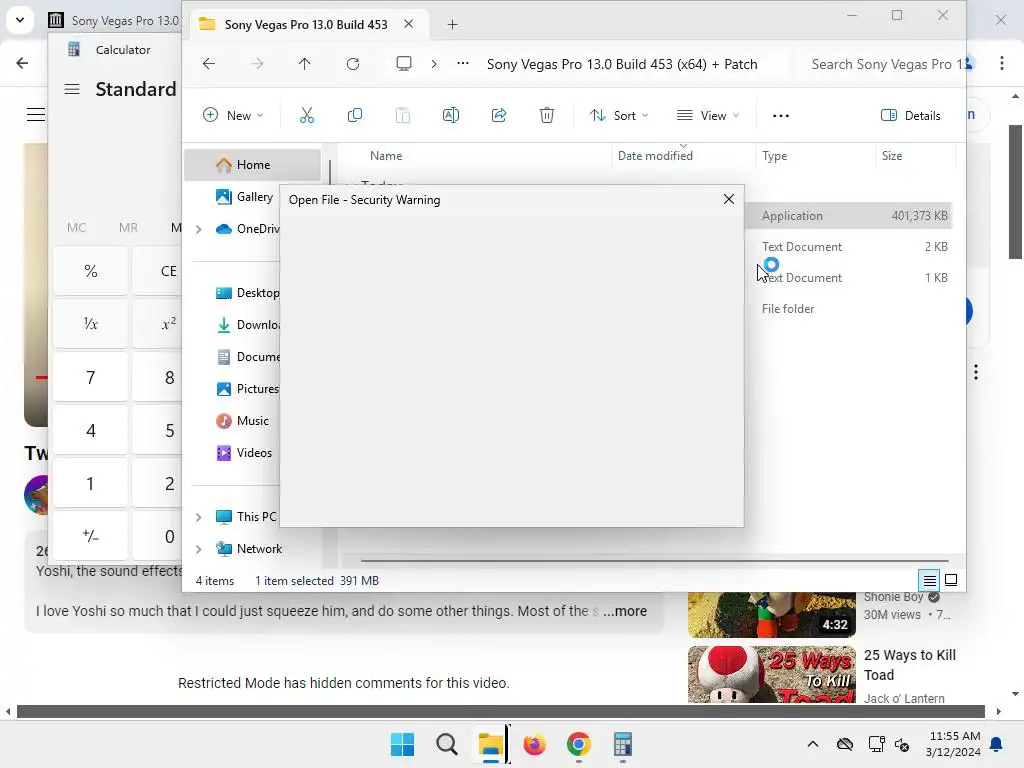
Task: Click the MC memory clear button in Calculator
Action: (76, 227)
